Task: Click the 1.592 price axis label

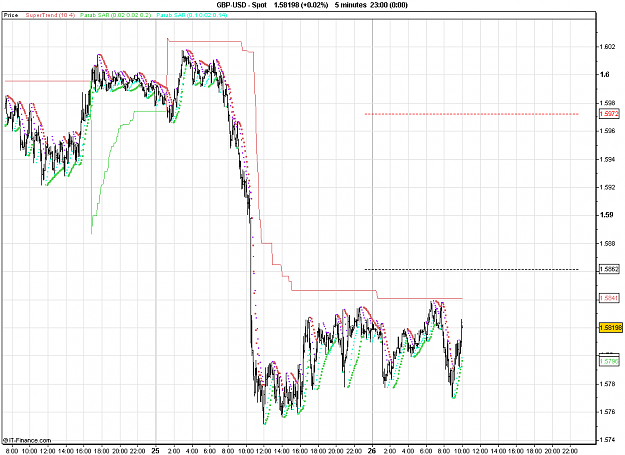Action: tap(607, 187)
